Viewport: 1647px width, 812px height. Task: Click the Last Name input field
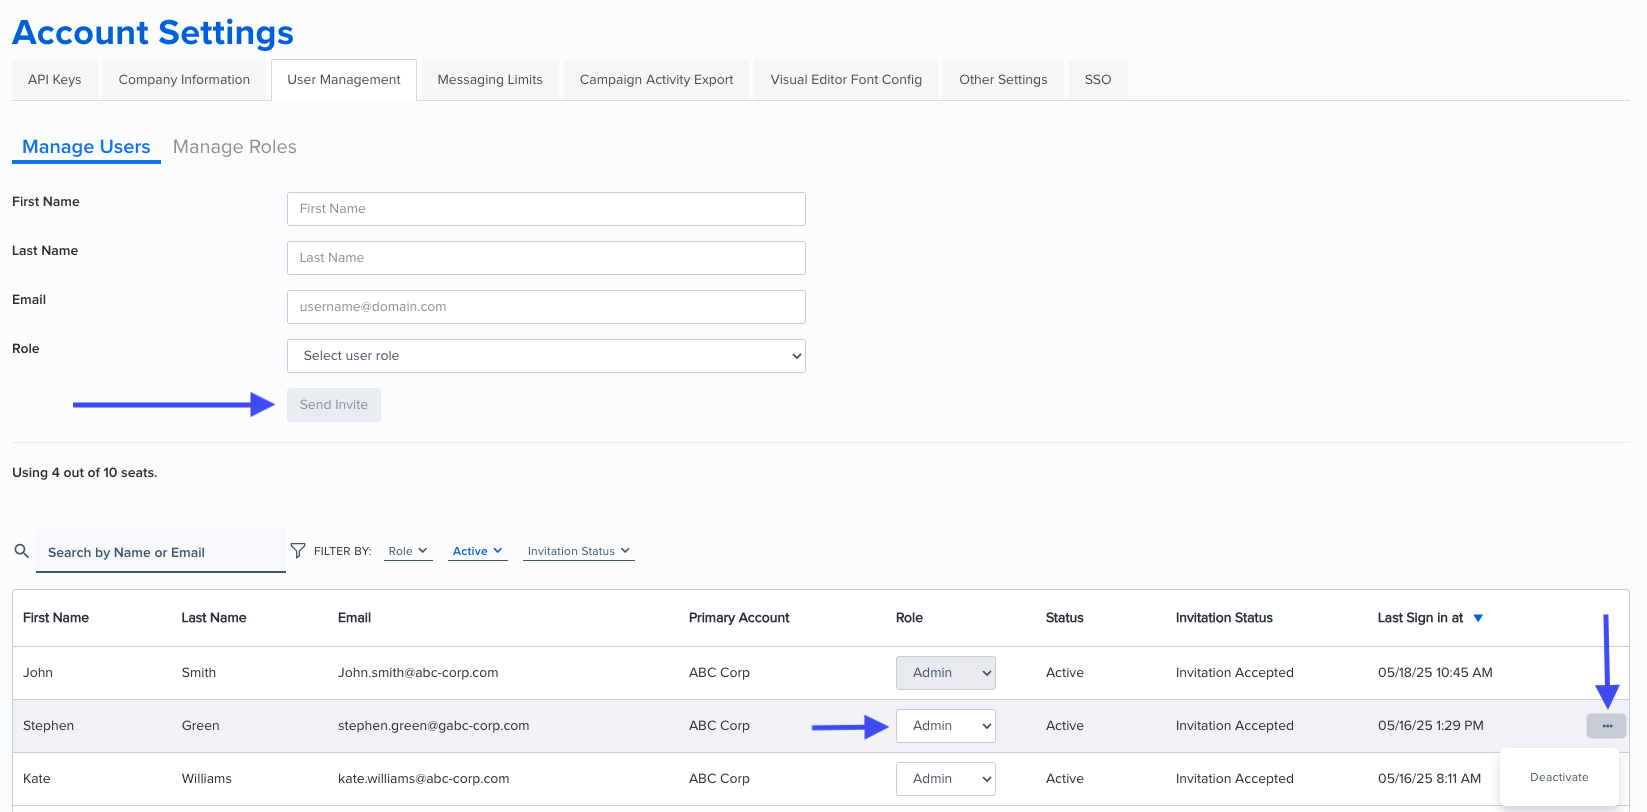tap(546, 258)
